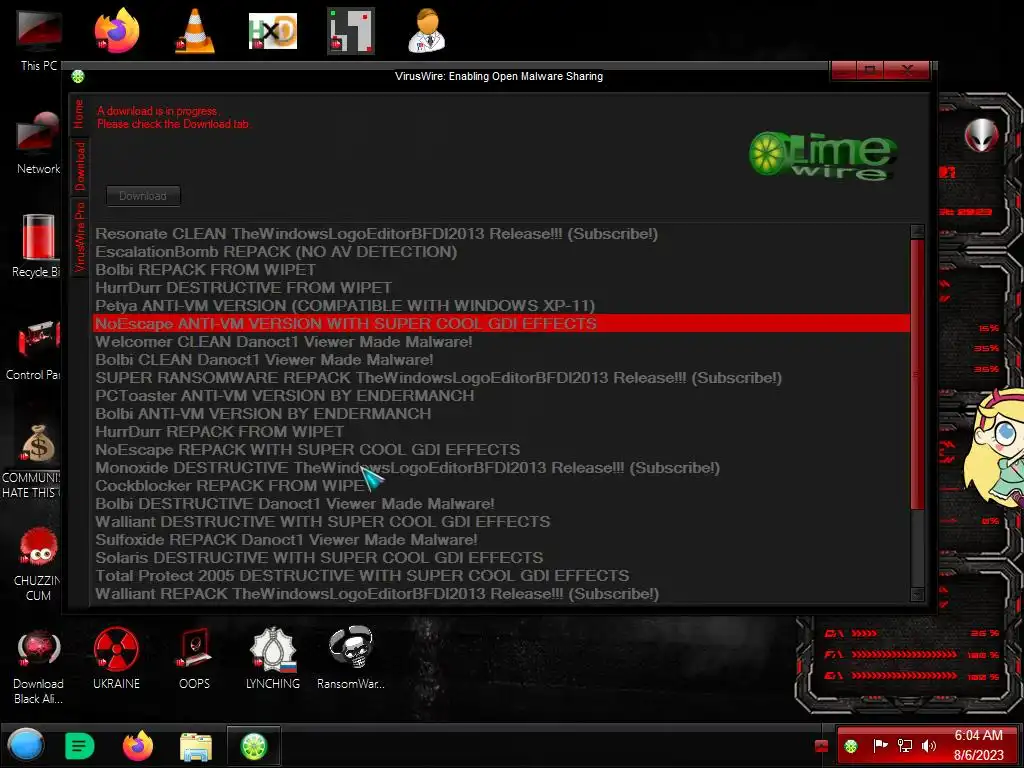Screen dimensions: 1024x768
Task: Click the red scrollbar thumb in list
Action: point(918,374)
